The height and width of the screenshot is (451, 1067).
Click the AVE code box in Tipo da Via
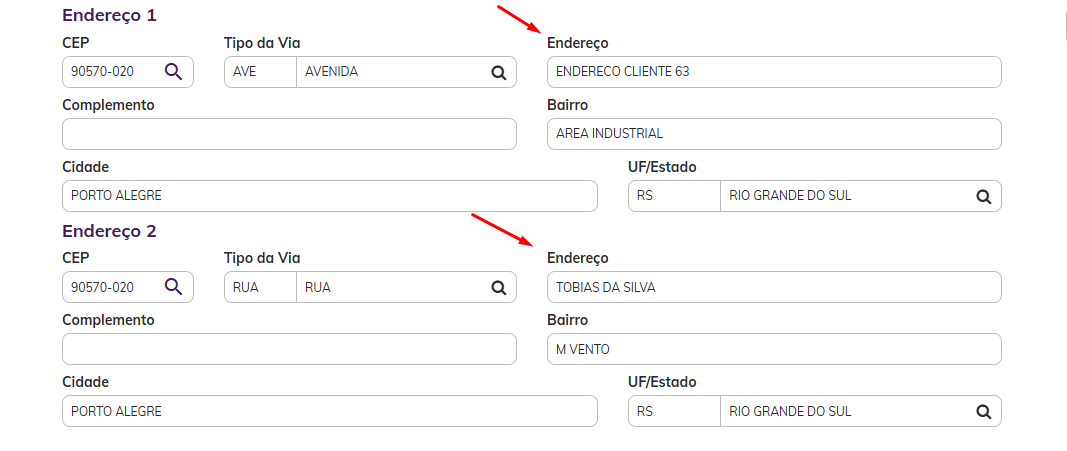coord(261,72)
